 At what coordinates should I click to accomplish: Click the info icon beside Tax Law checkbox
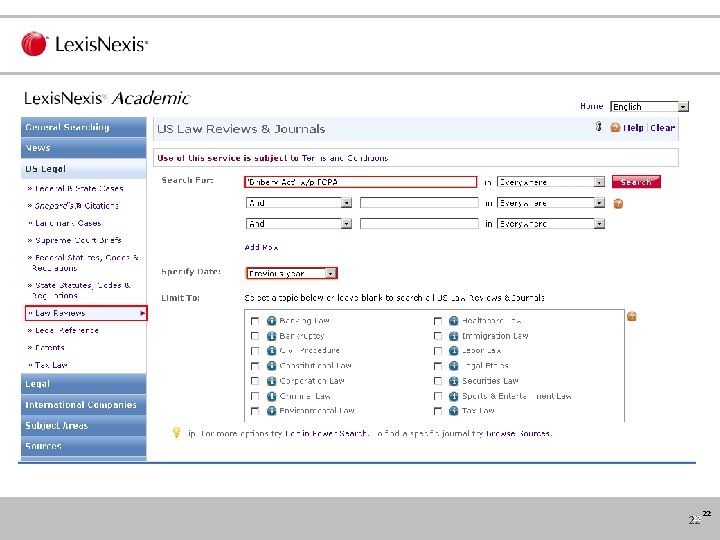coord(454,411)
